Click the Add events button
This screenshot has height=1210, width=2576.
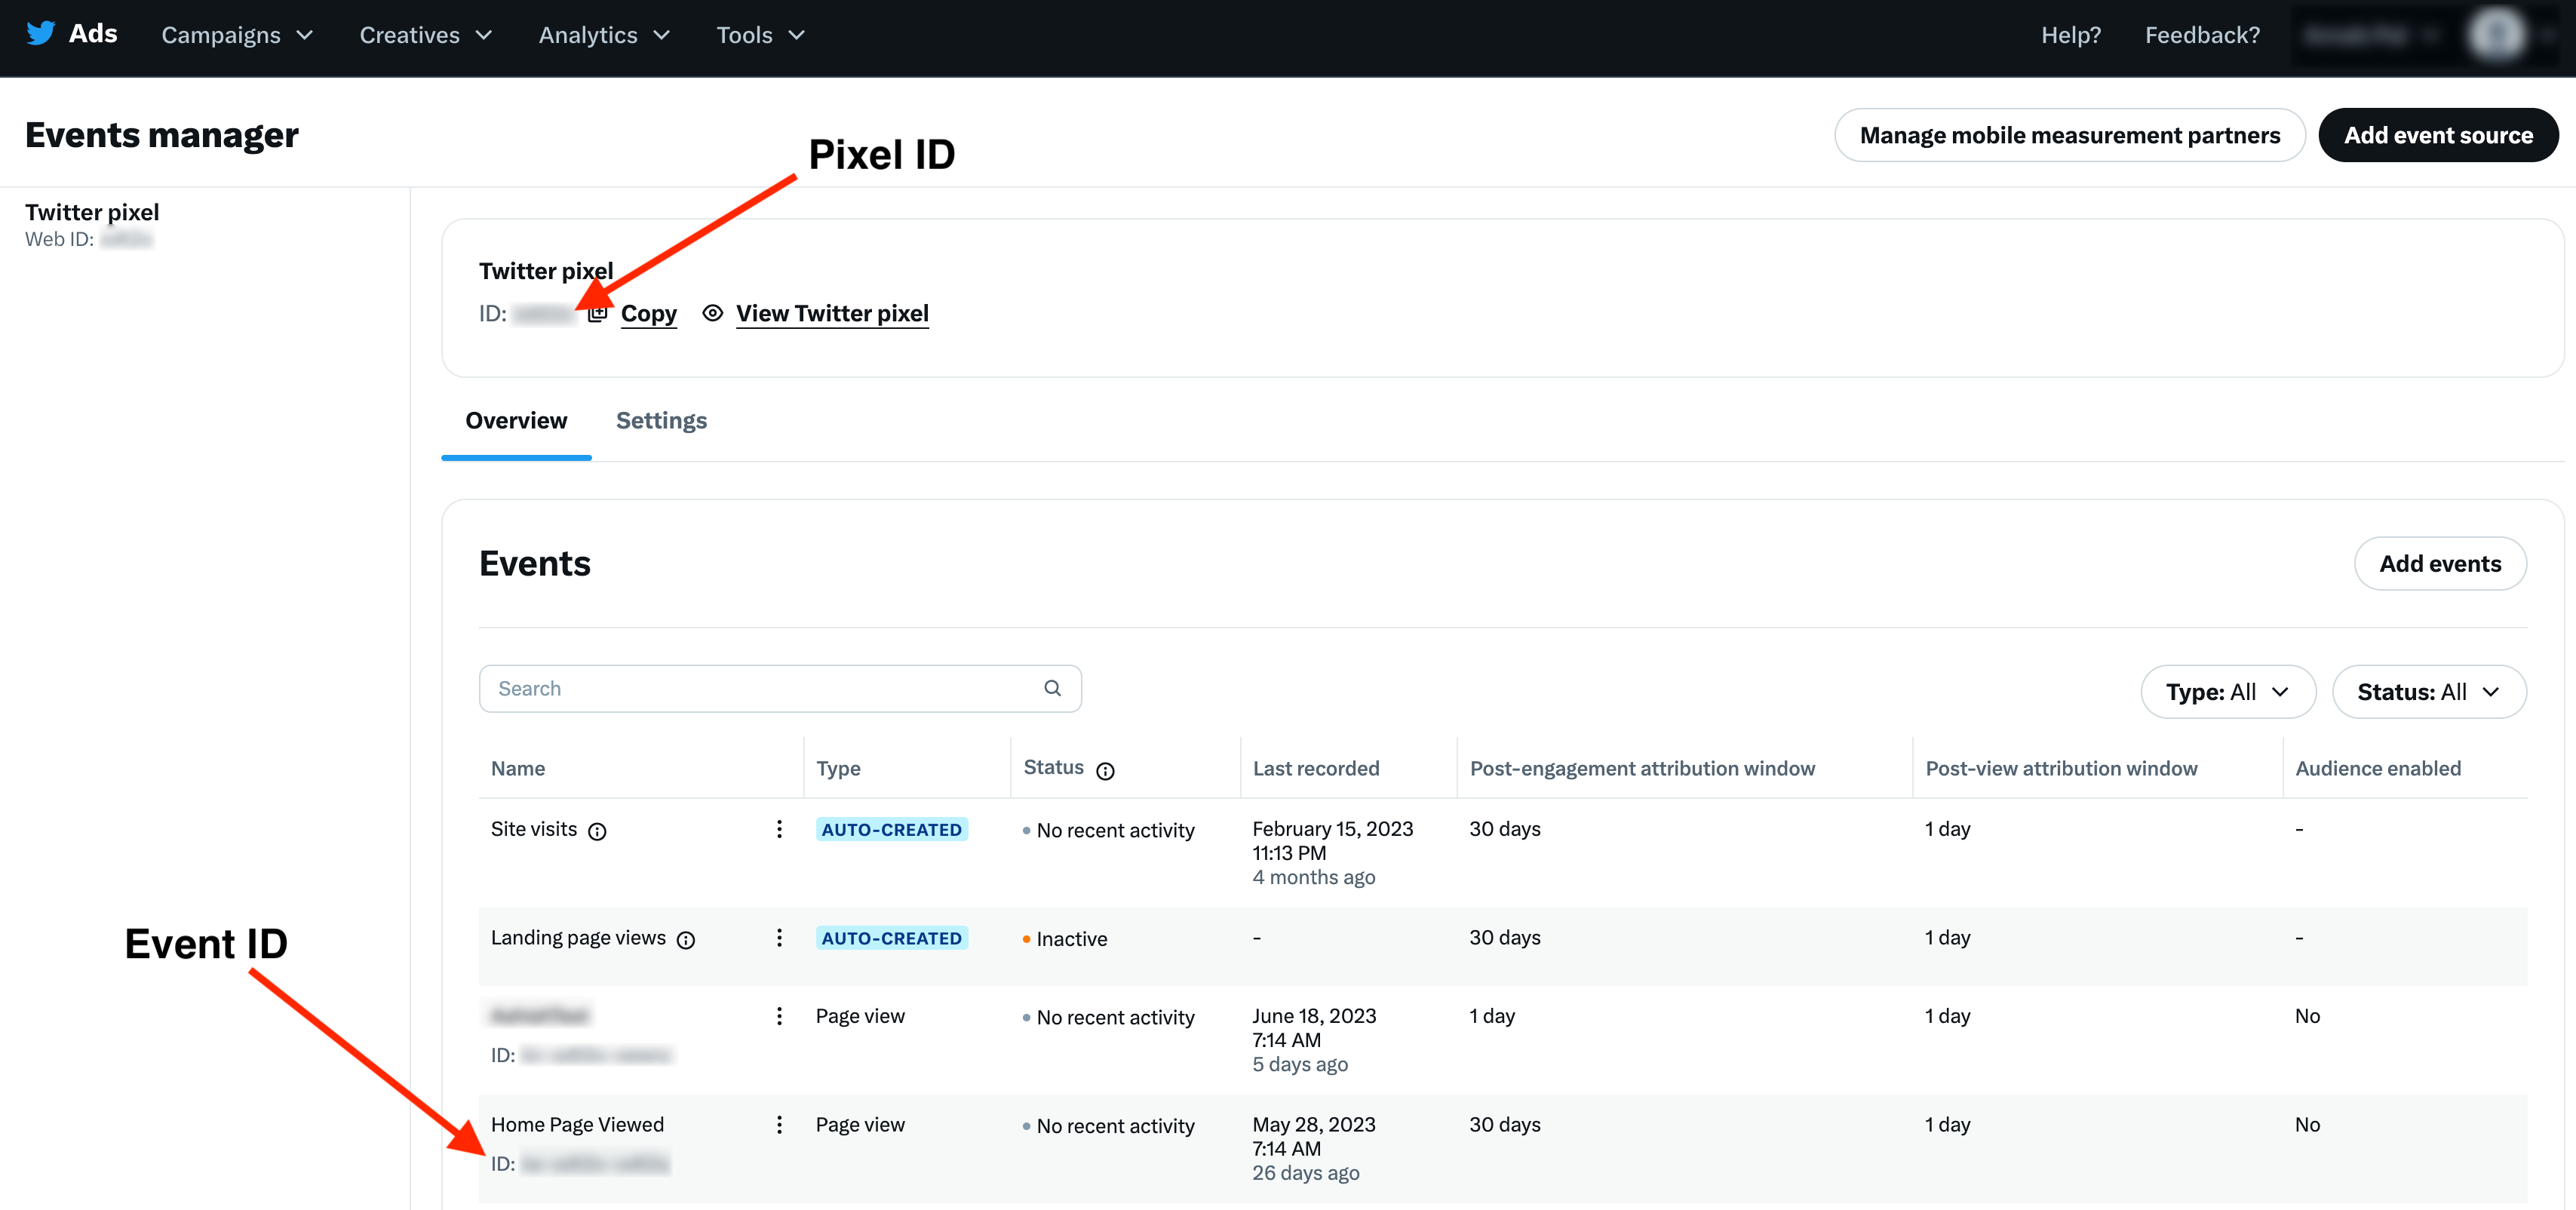click(2440, 563)
